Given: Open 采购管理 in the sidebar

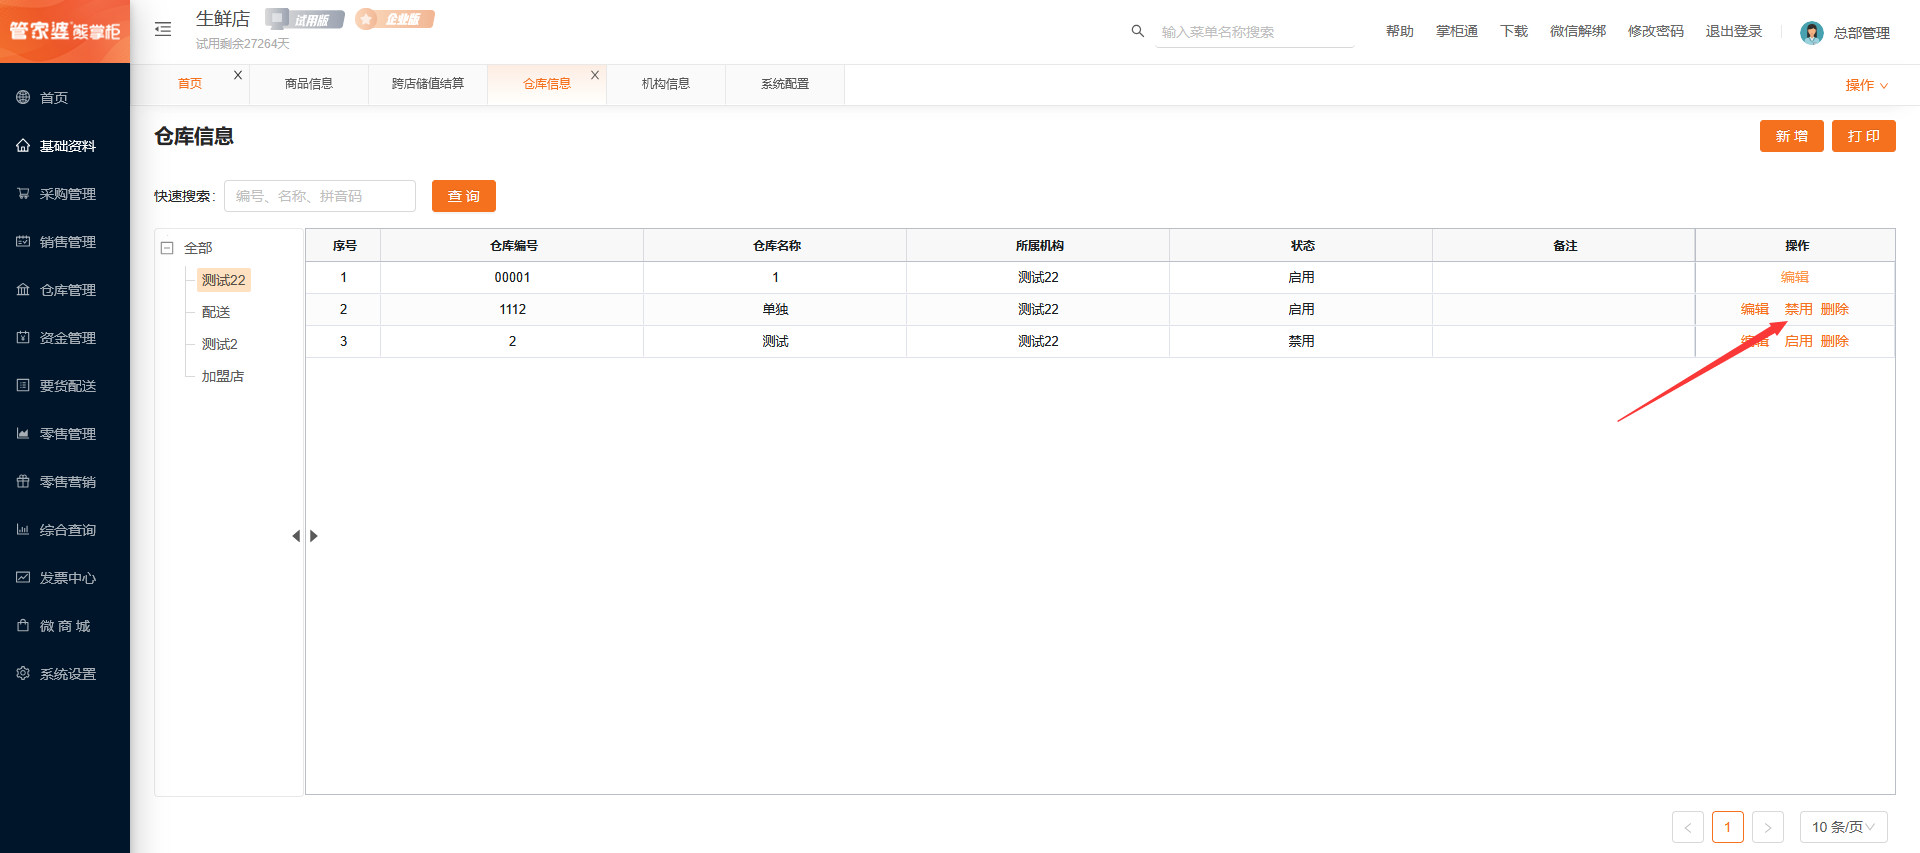Looking at the screenshot, I should [x=65, y=194].
